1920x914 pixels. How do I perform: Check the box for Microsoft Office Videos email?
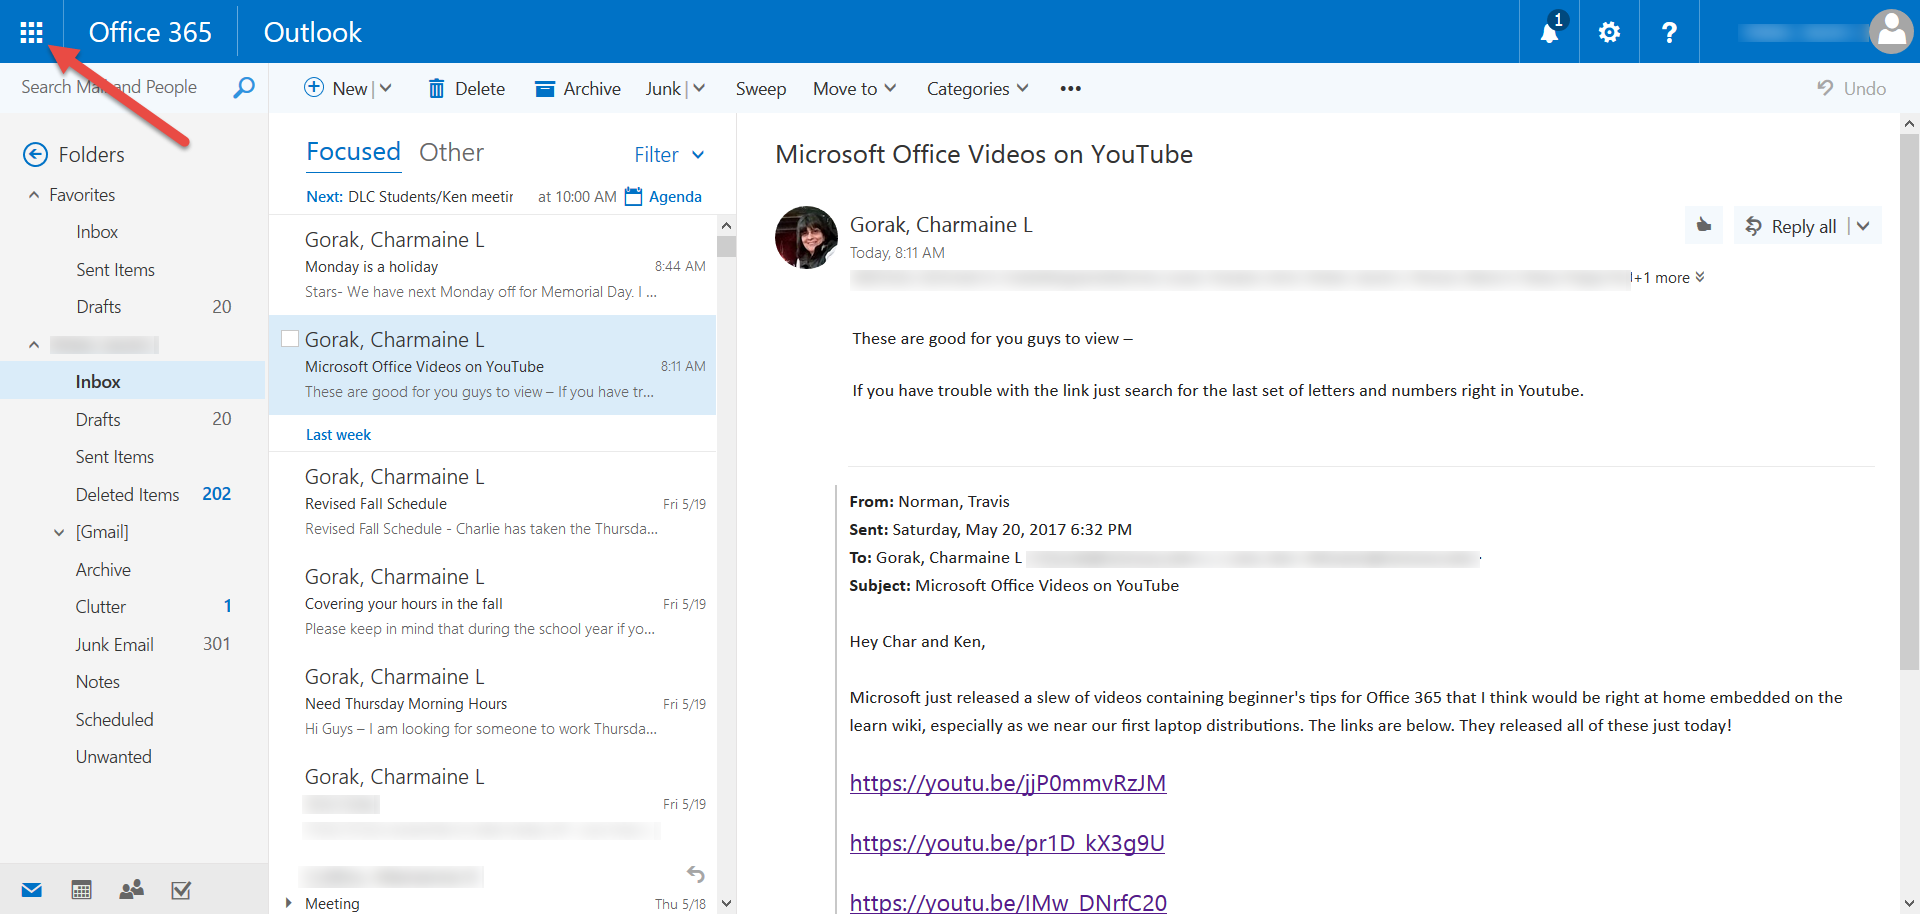tap(290, 339)
